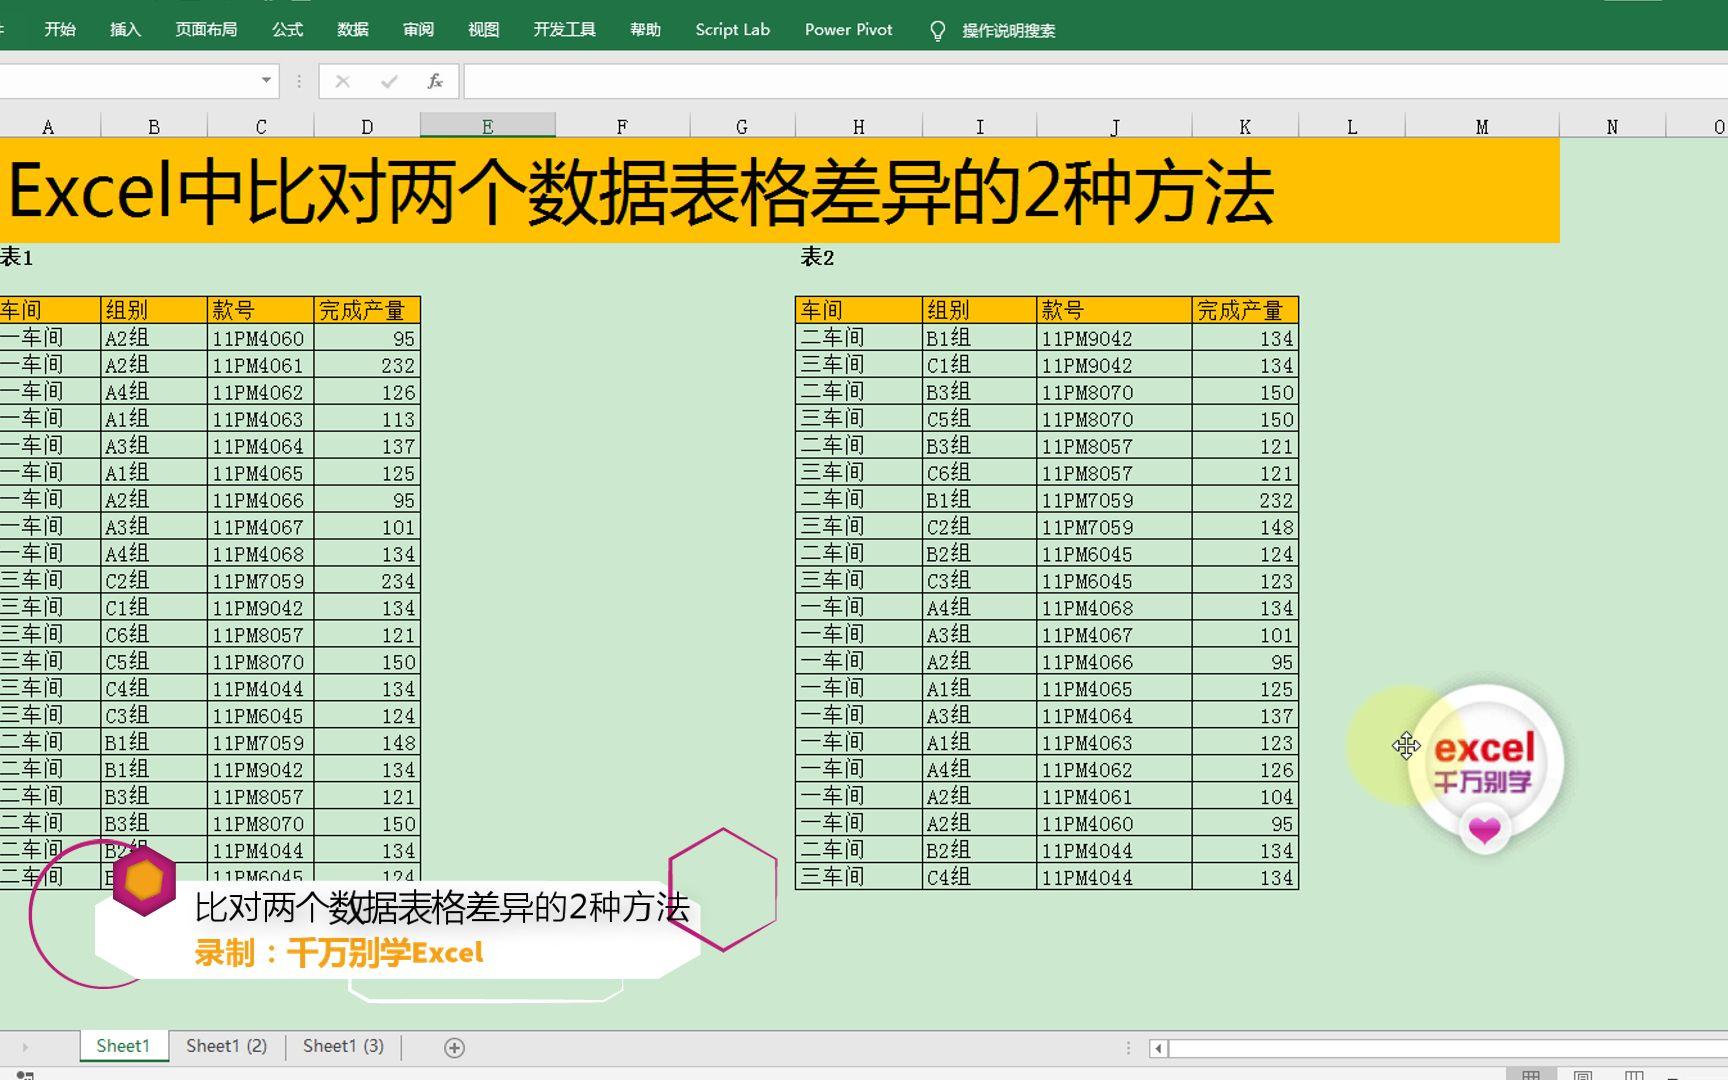Open the 视图 ribbon tab

484,30
